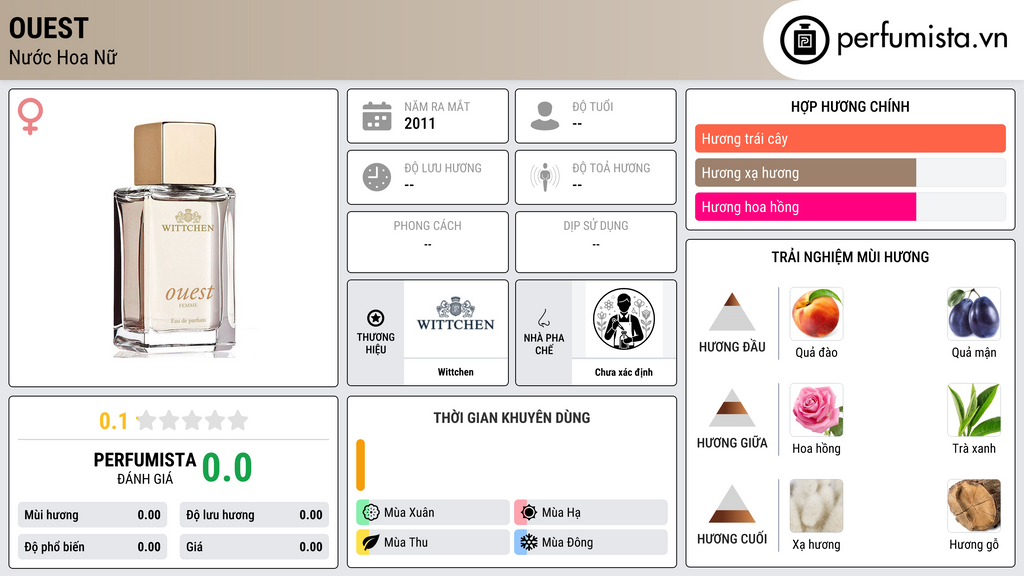Select the Quả mận plum note image
Image resolution: width=1024 pixels, height=576 pixels.
click(974, 314)
